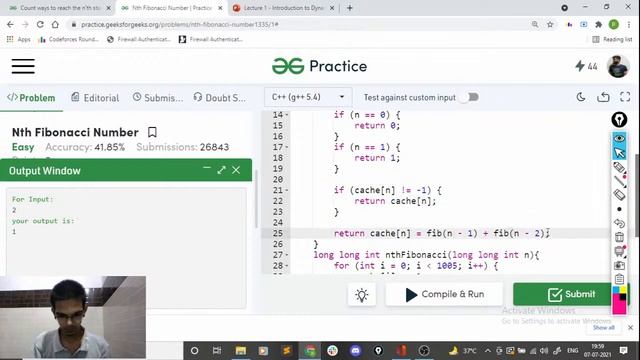Open the Doubt Support tab

click(220, 98)
